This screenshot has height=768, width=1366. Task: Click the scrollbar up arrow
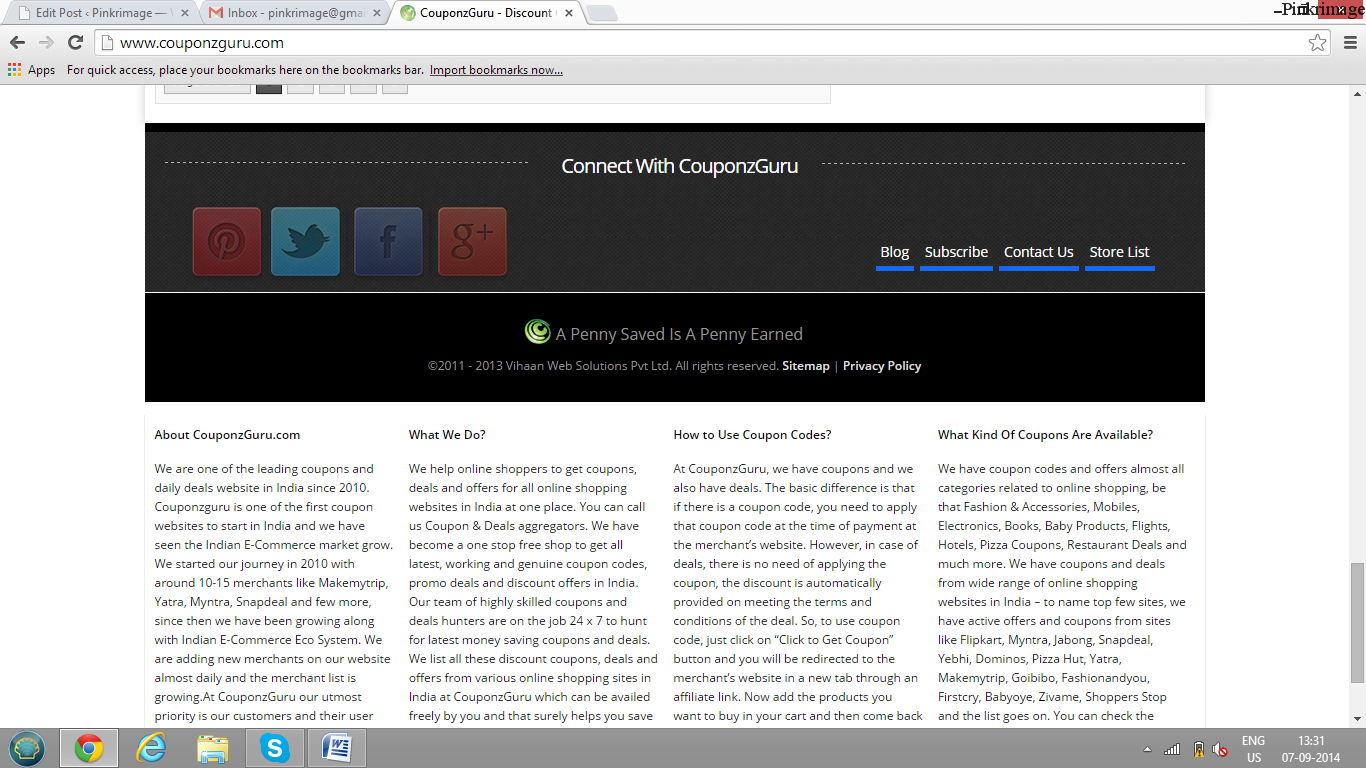point(1357,93)
